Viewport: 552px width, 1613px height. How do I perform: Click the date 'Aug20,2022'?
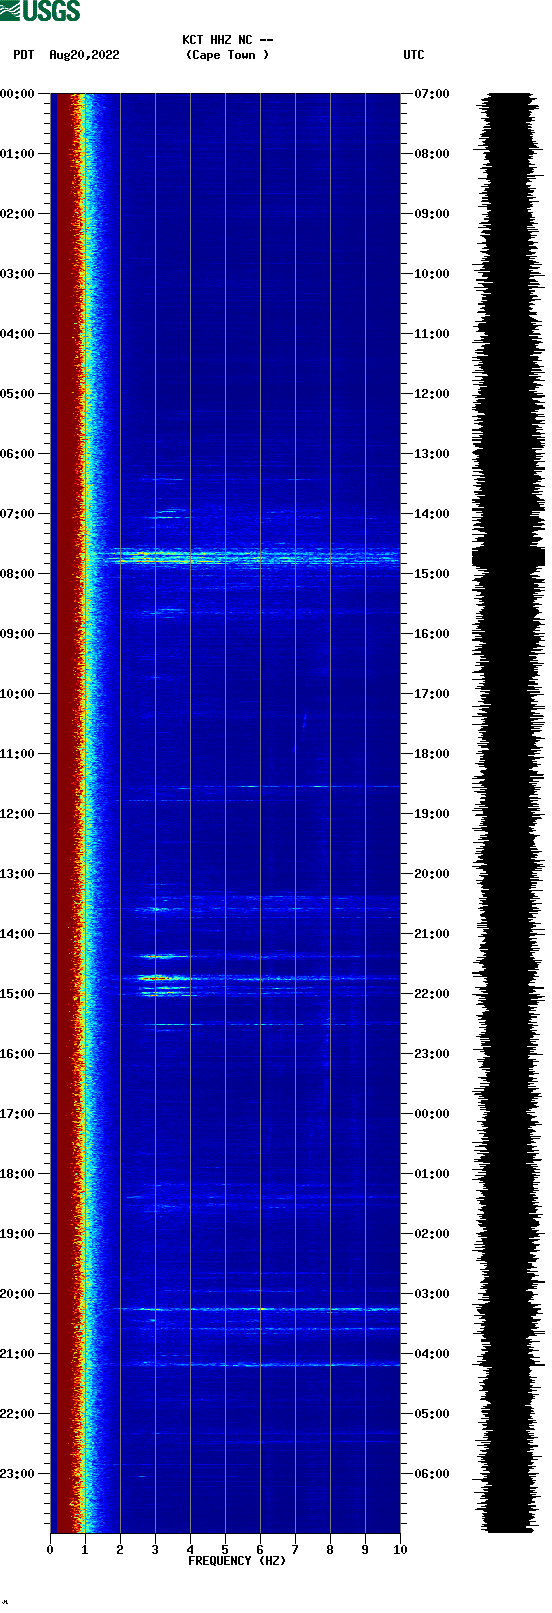84,55
